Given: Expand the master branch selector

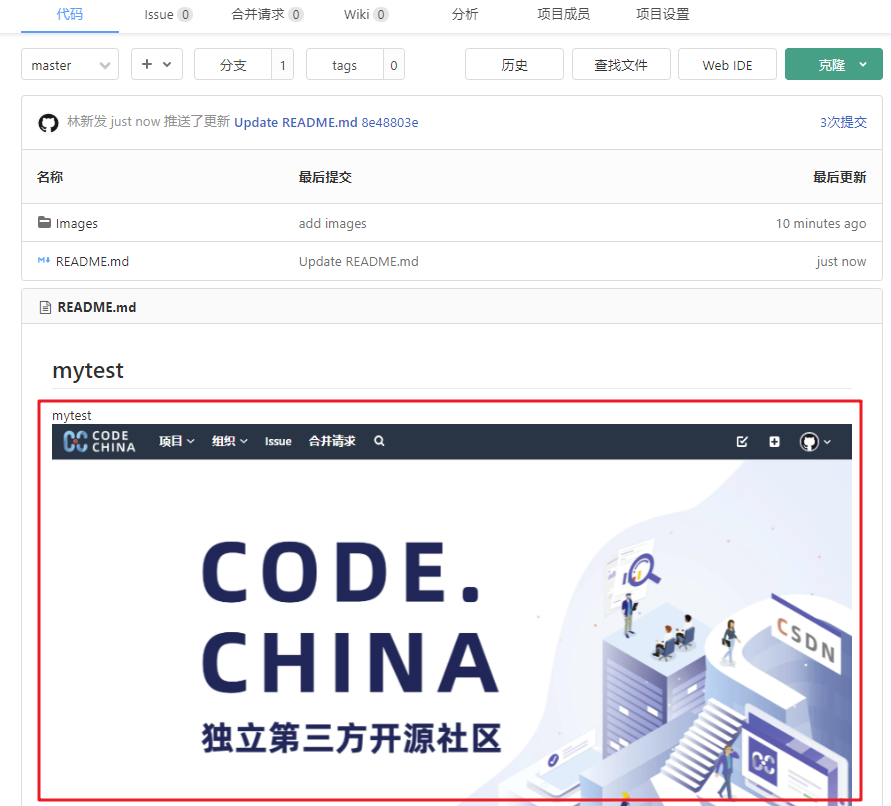Looking at the screenshot, I should [69, 63].
